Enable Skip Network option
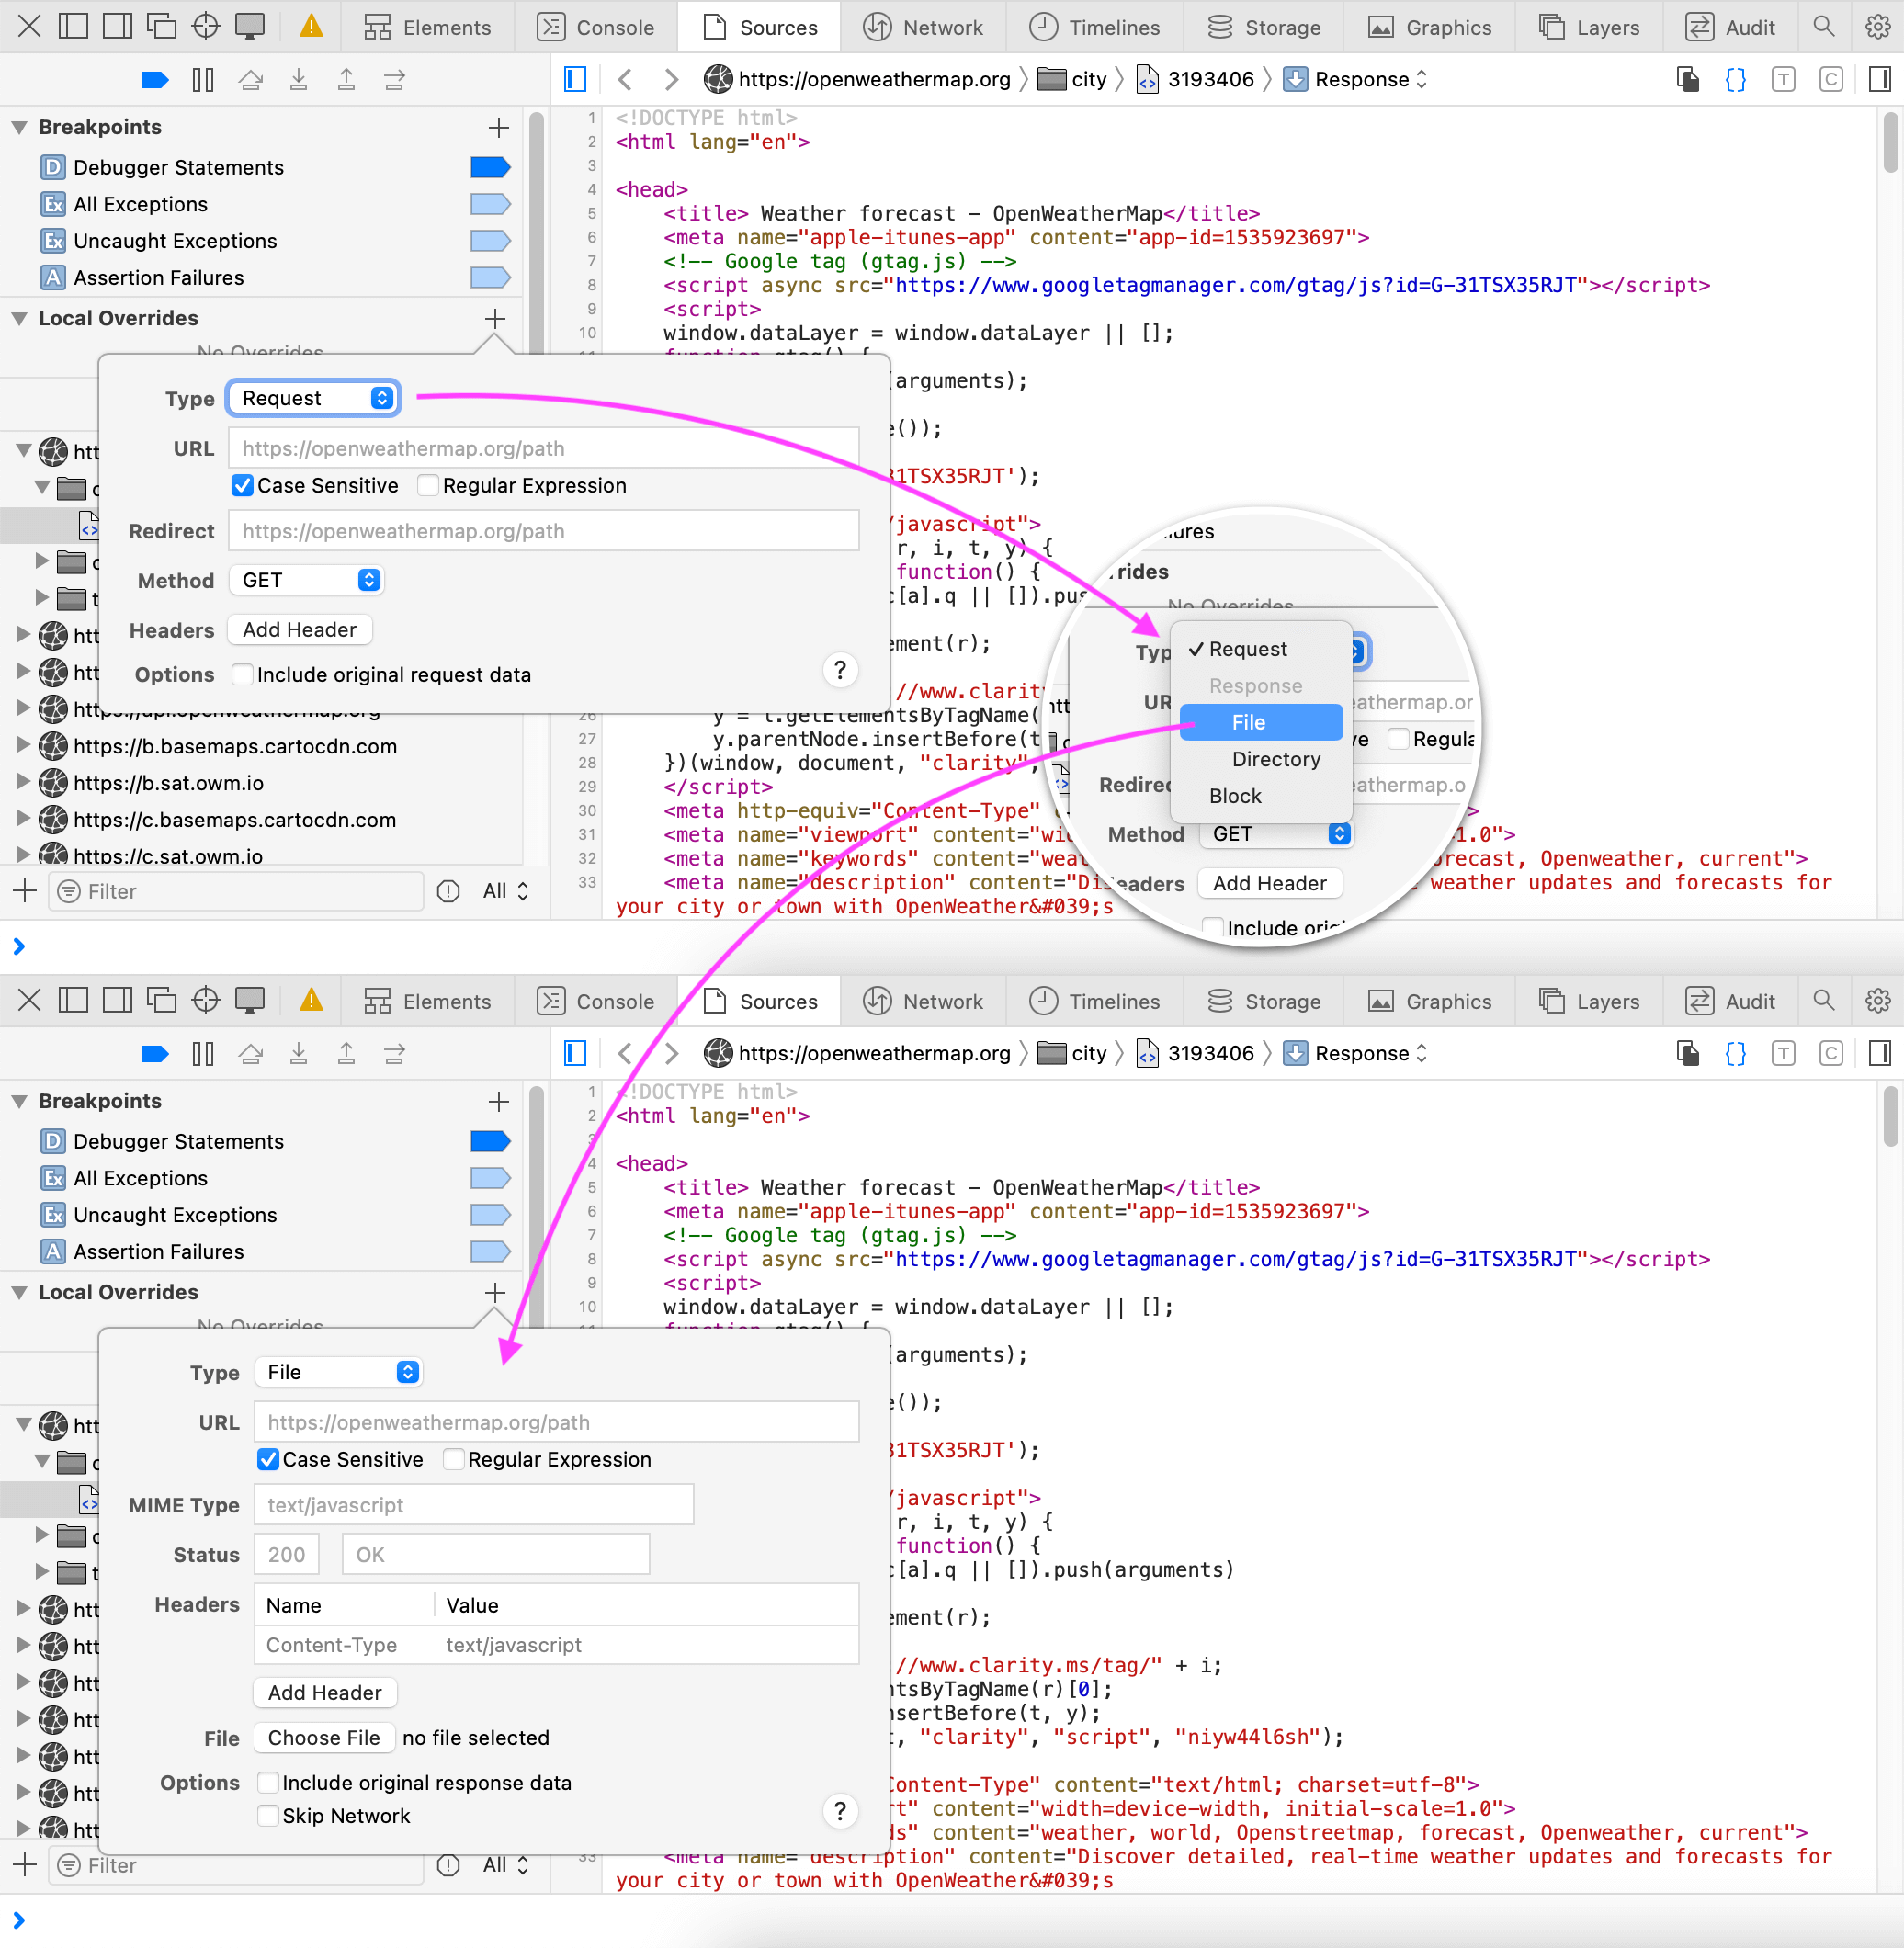The width and height of the screenshot is (1904, 1948). click(267, 1816)
